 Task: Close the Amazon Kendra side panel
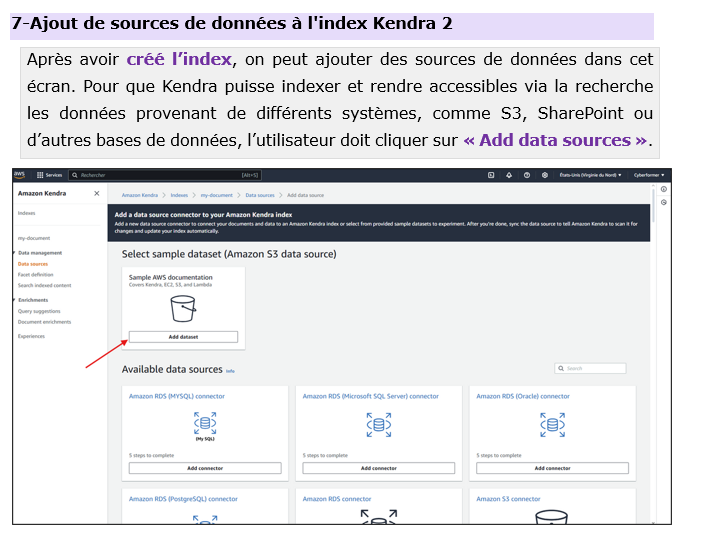click(x=97, y=193)
